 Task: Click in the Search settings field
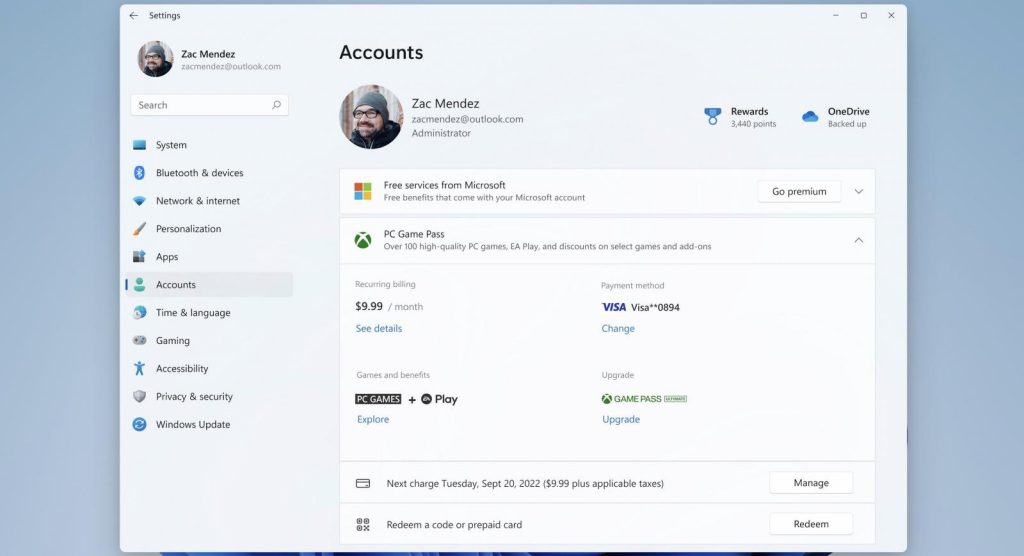coord(209,105)
